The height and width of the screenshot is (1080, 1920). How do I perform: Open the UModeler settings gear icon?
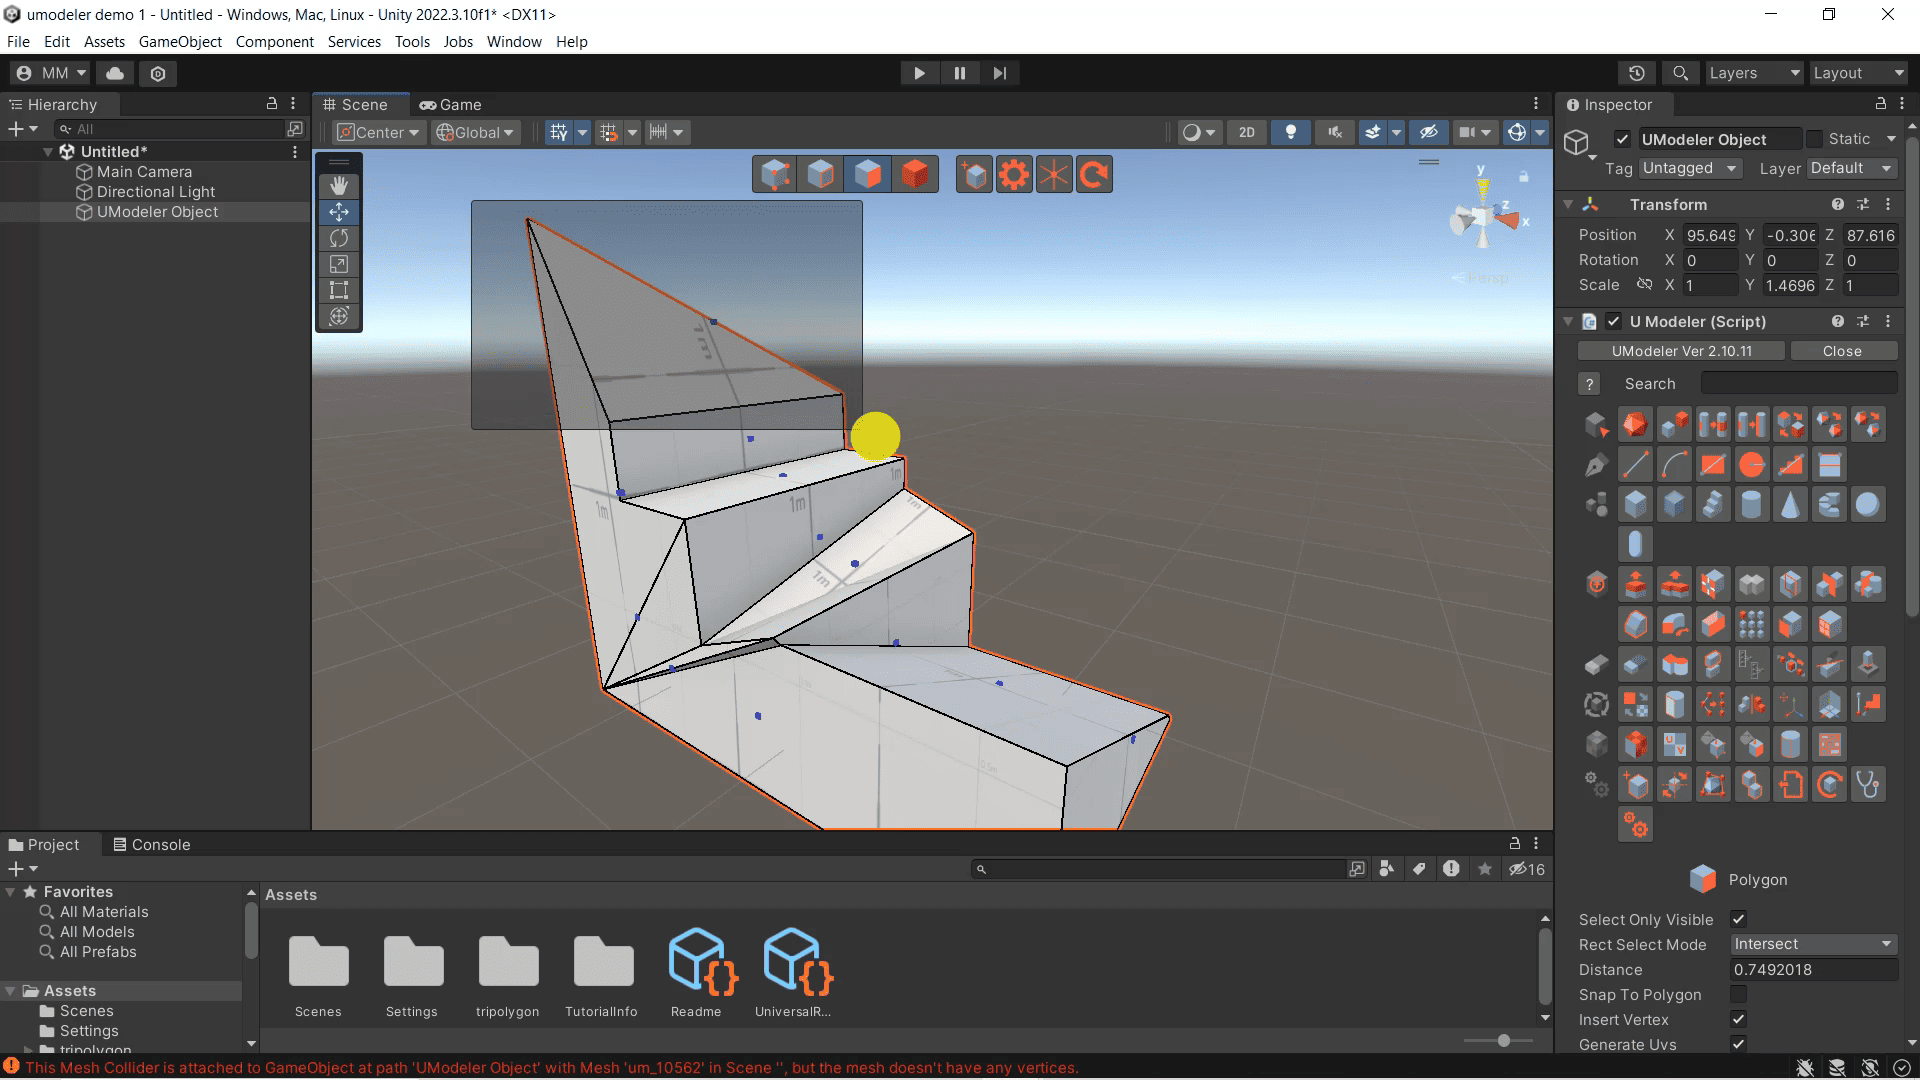1016,173
